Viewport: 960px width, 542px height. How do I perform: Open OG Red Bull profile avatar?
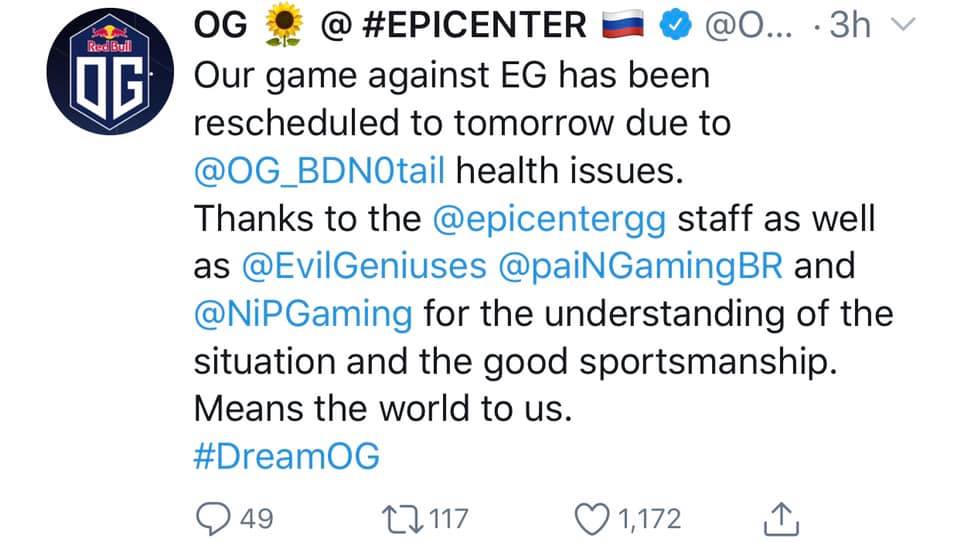[x=110, y=72]
